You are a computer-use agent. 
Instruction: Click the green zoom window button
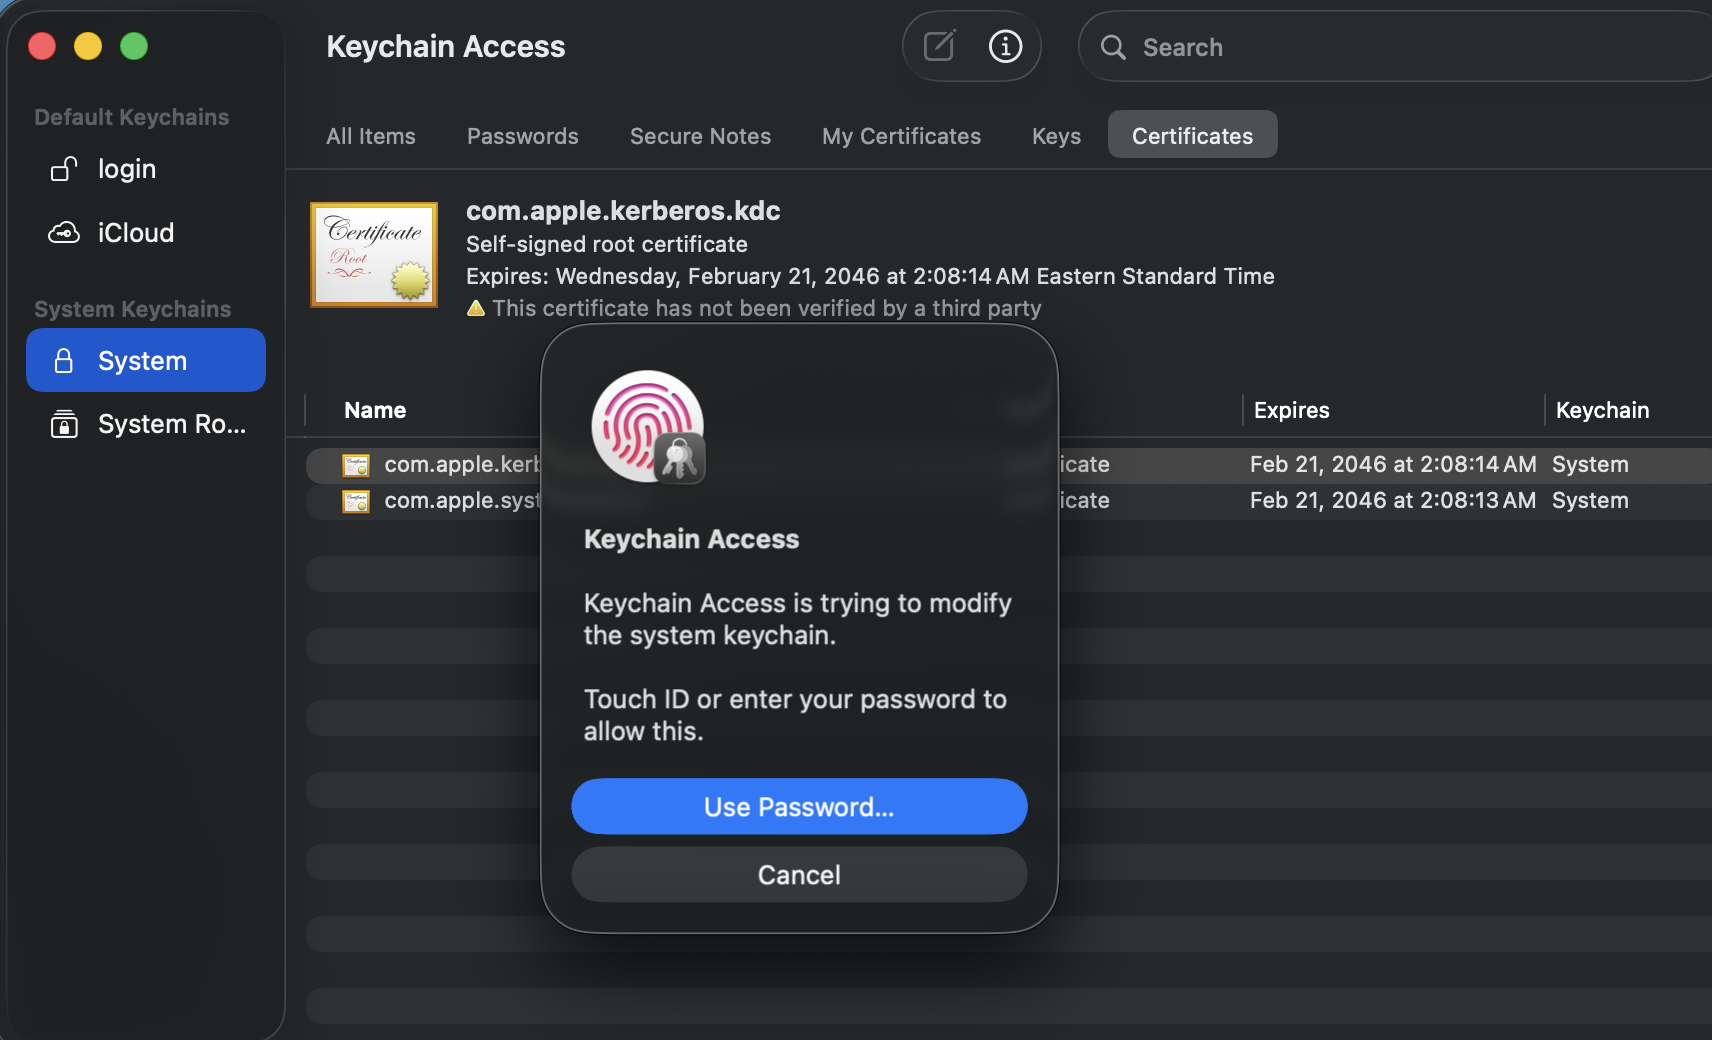pyautogui.click(x=134, y=46)
